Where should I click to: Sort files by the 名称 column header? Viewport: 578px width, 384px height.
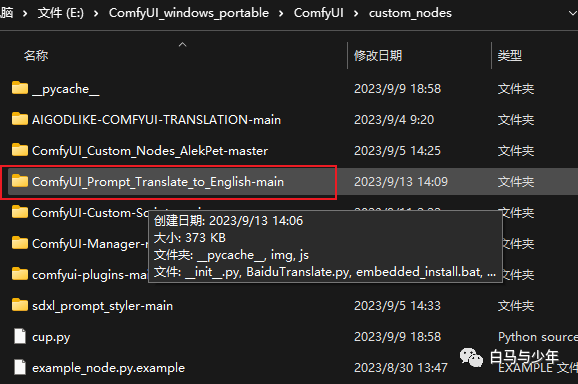pos(36,56)
